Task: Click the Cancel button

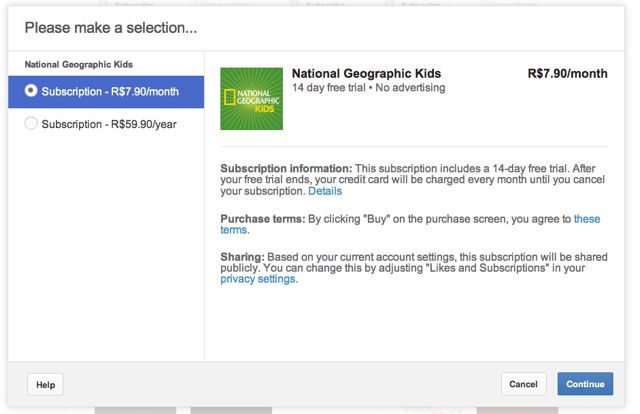Action: [523, 384]
